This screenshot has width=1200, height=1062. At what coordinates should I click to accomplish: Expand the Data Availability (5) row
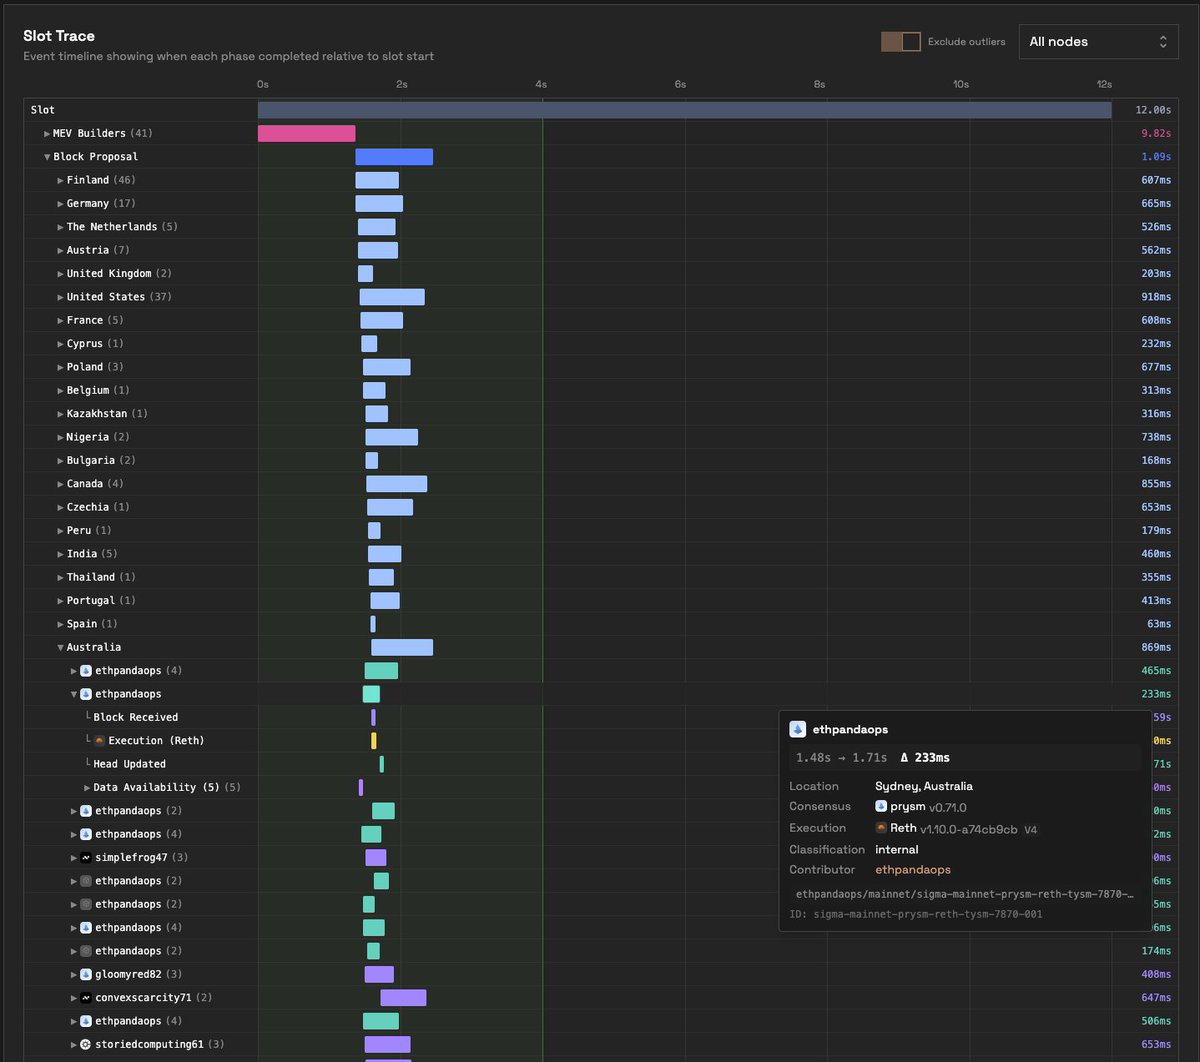point(87,788)
